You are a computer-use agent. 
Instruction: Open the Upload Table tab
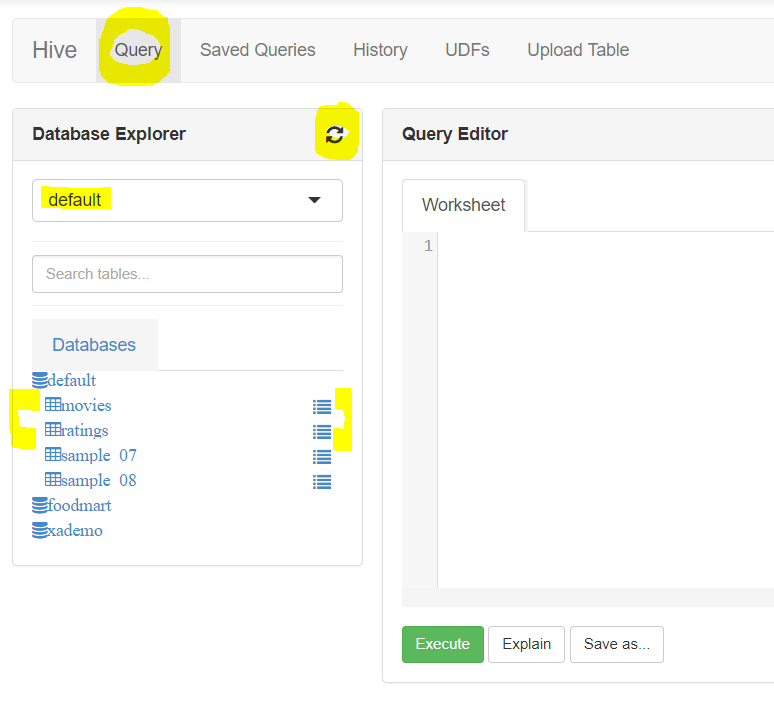pyautogui.click(x=578, y=50)
